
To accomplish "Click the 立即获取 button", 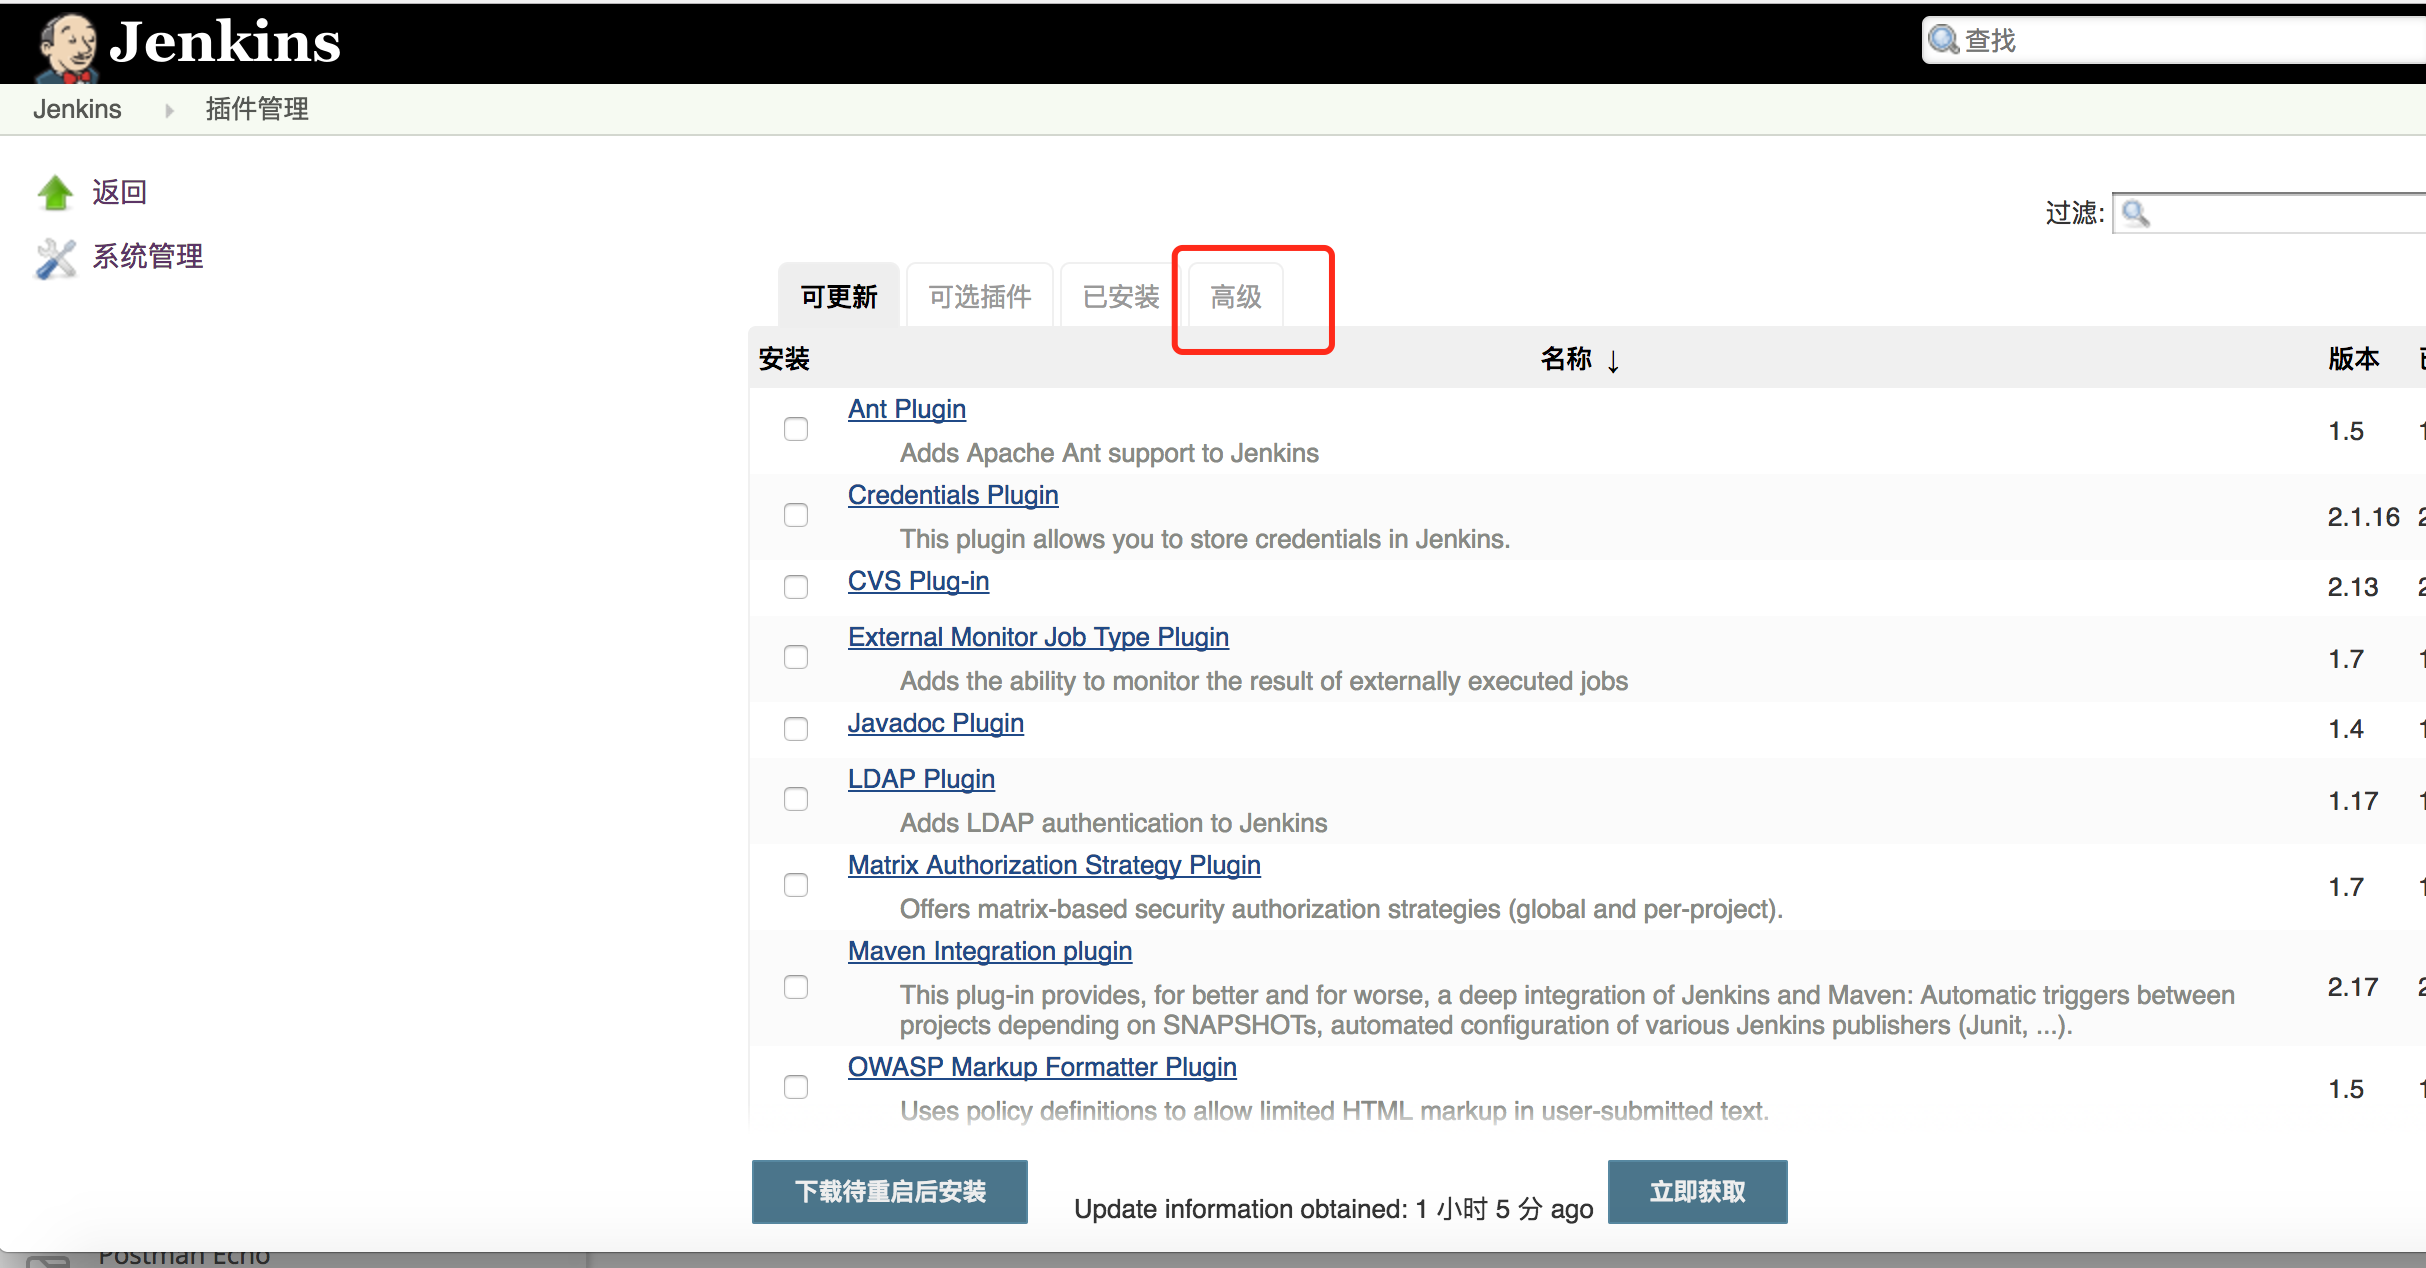I will pos(1697,1191).
